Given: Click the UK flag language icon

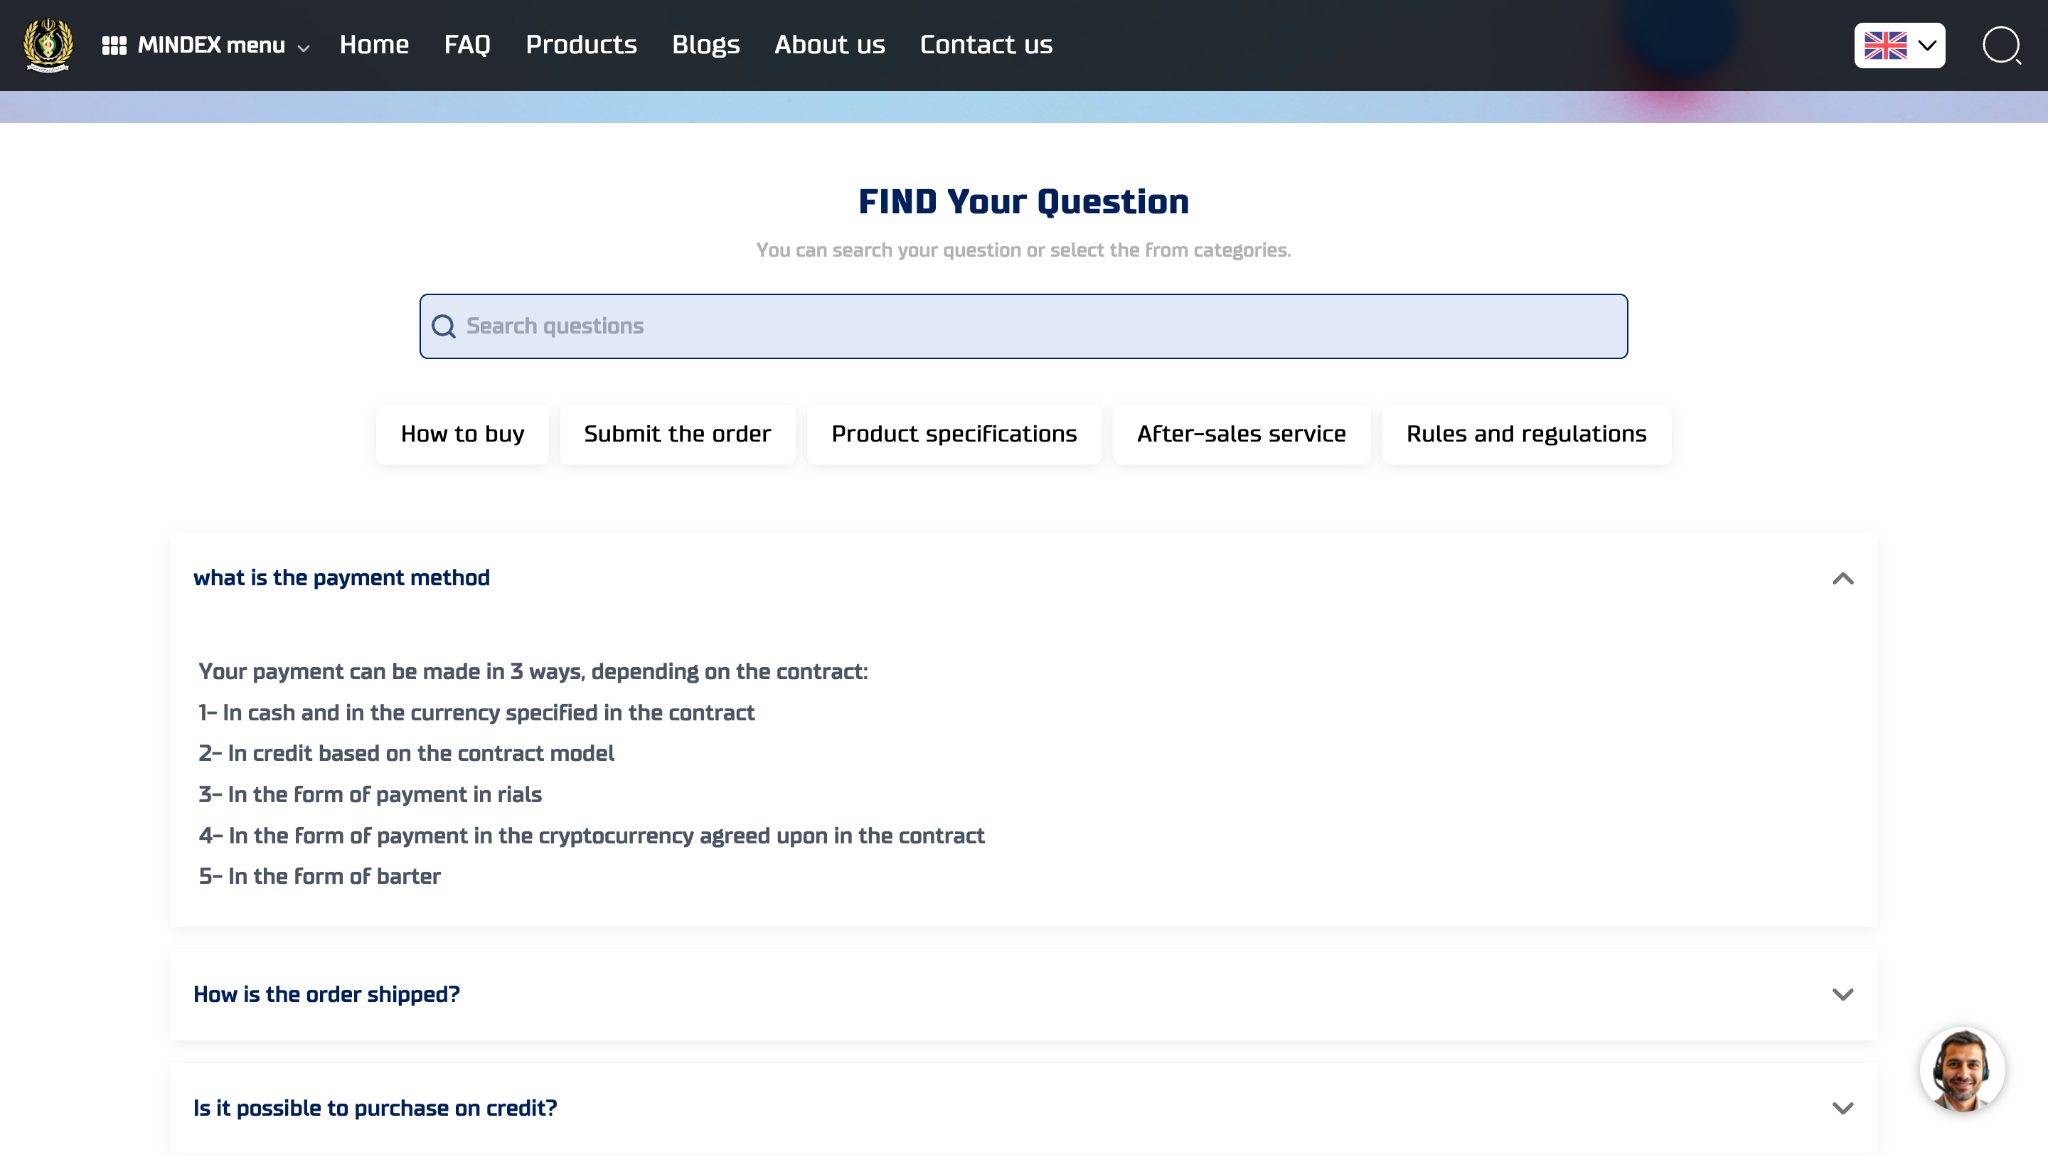Looking at the screenshot, I should click(1885, 46).
